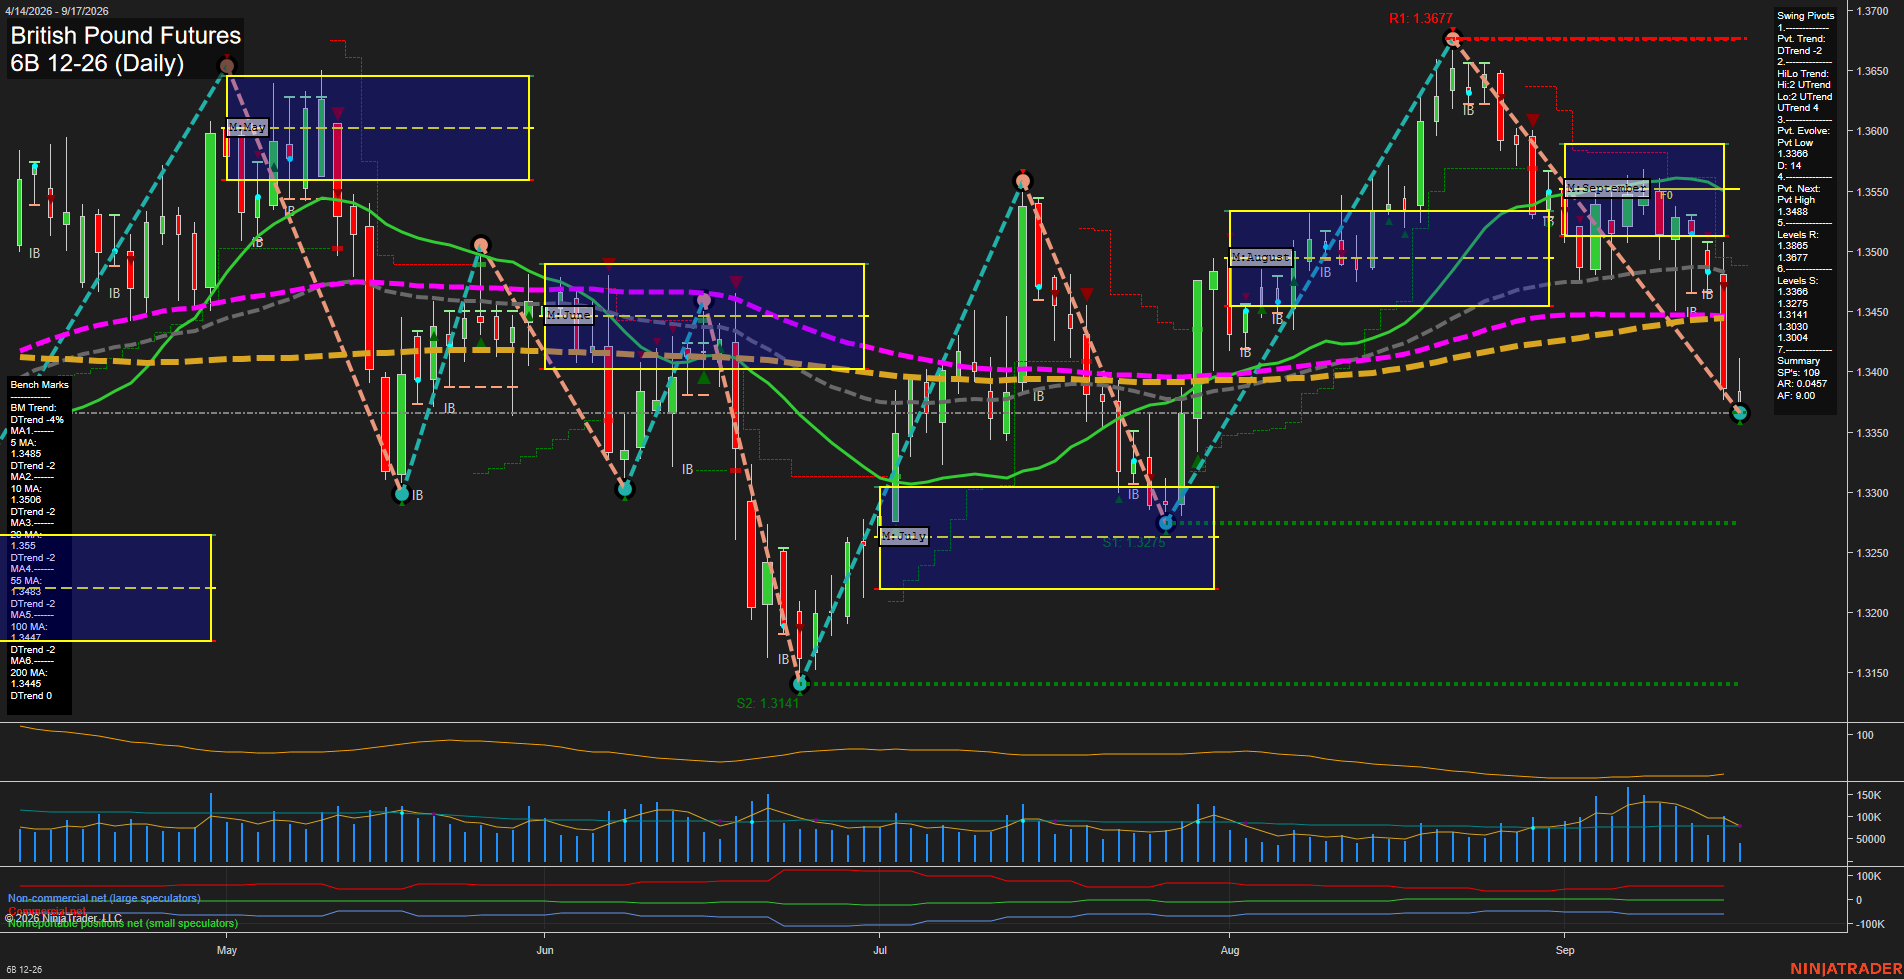Screen dimensions: 1904x979
Task: Click the Pvt. Next: entry
Action: [x=1799, y=189]
